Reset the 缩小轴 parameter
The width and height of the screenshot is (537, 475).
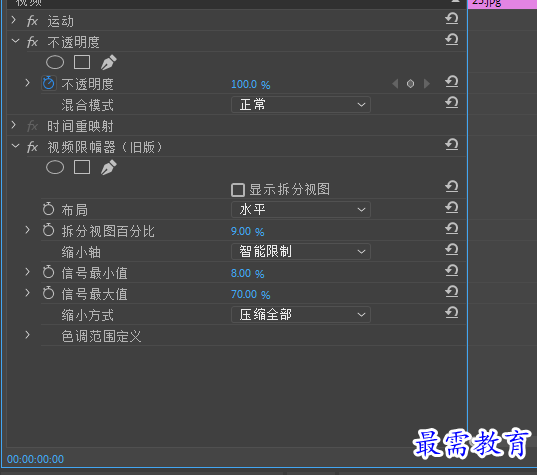coord(452,250)
